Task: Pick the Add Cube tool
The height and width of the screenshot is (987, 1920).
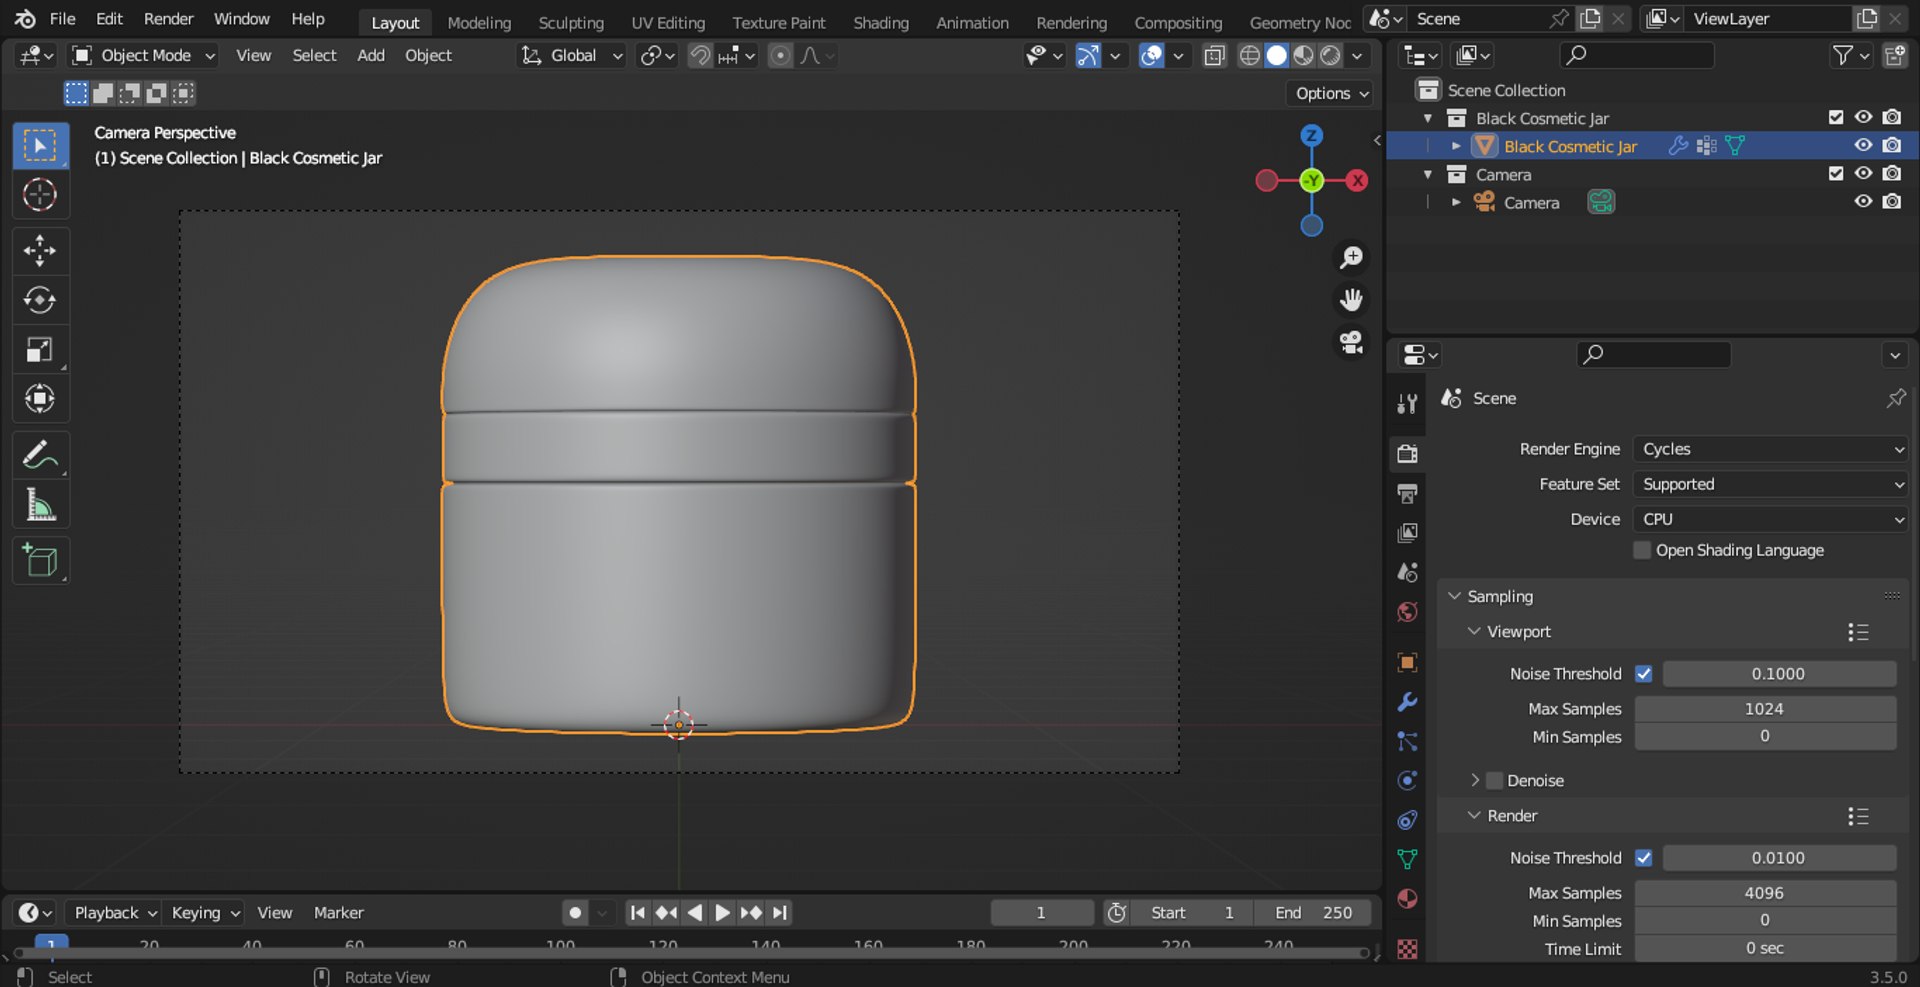Action: pos(40,561)
